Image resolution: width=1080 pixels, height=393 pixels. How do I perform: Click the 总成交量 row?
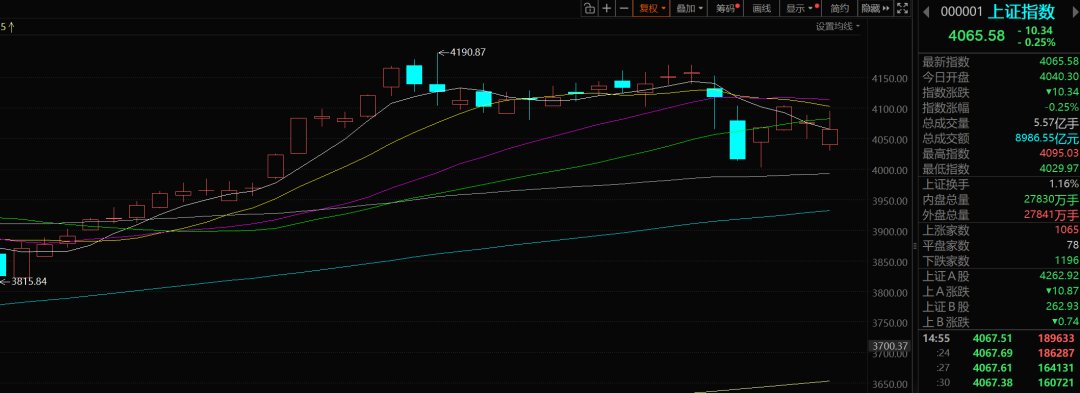(999, 123)
